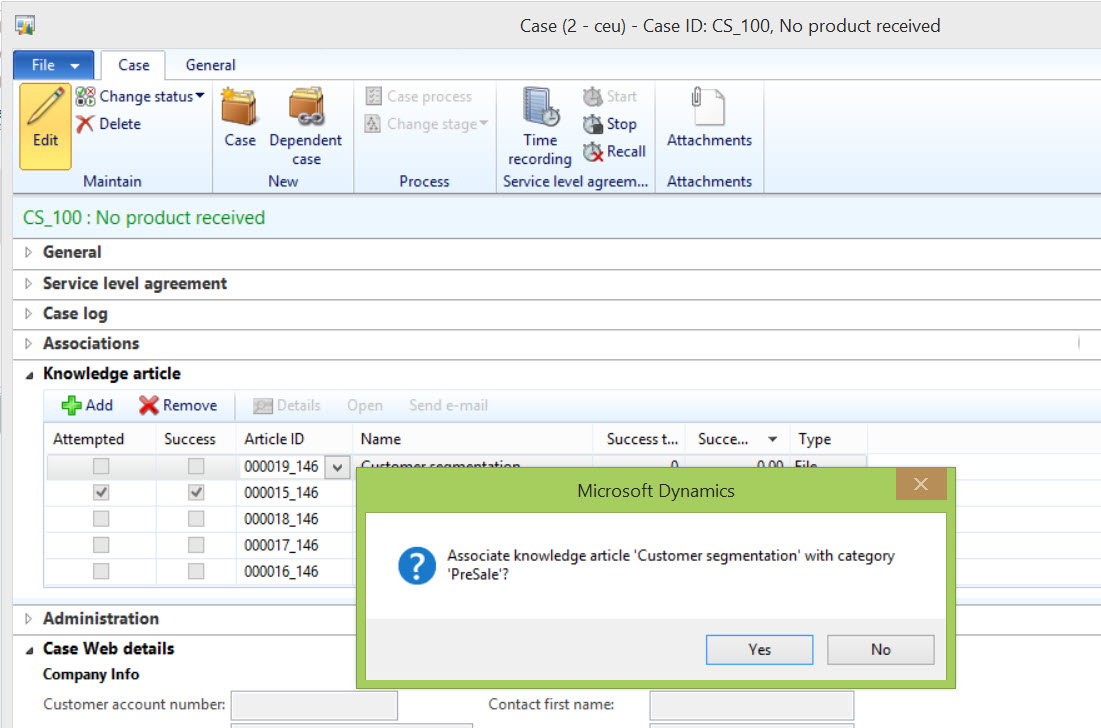The width and height of the screenshot is (1101, 728).
Task: Add a knowledge article
Action: (x=87, y=405)
